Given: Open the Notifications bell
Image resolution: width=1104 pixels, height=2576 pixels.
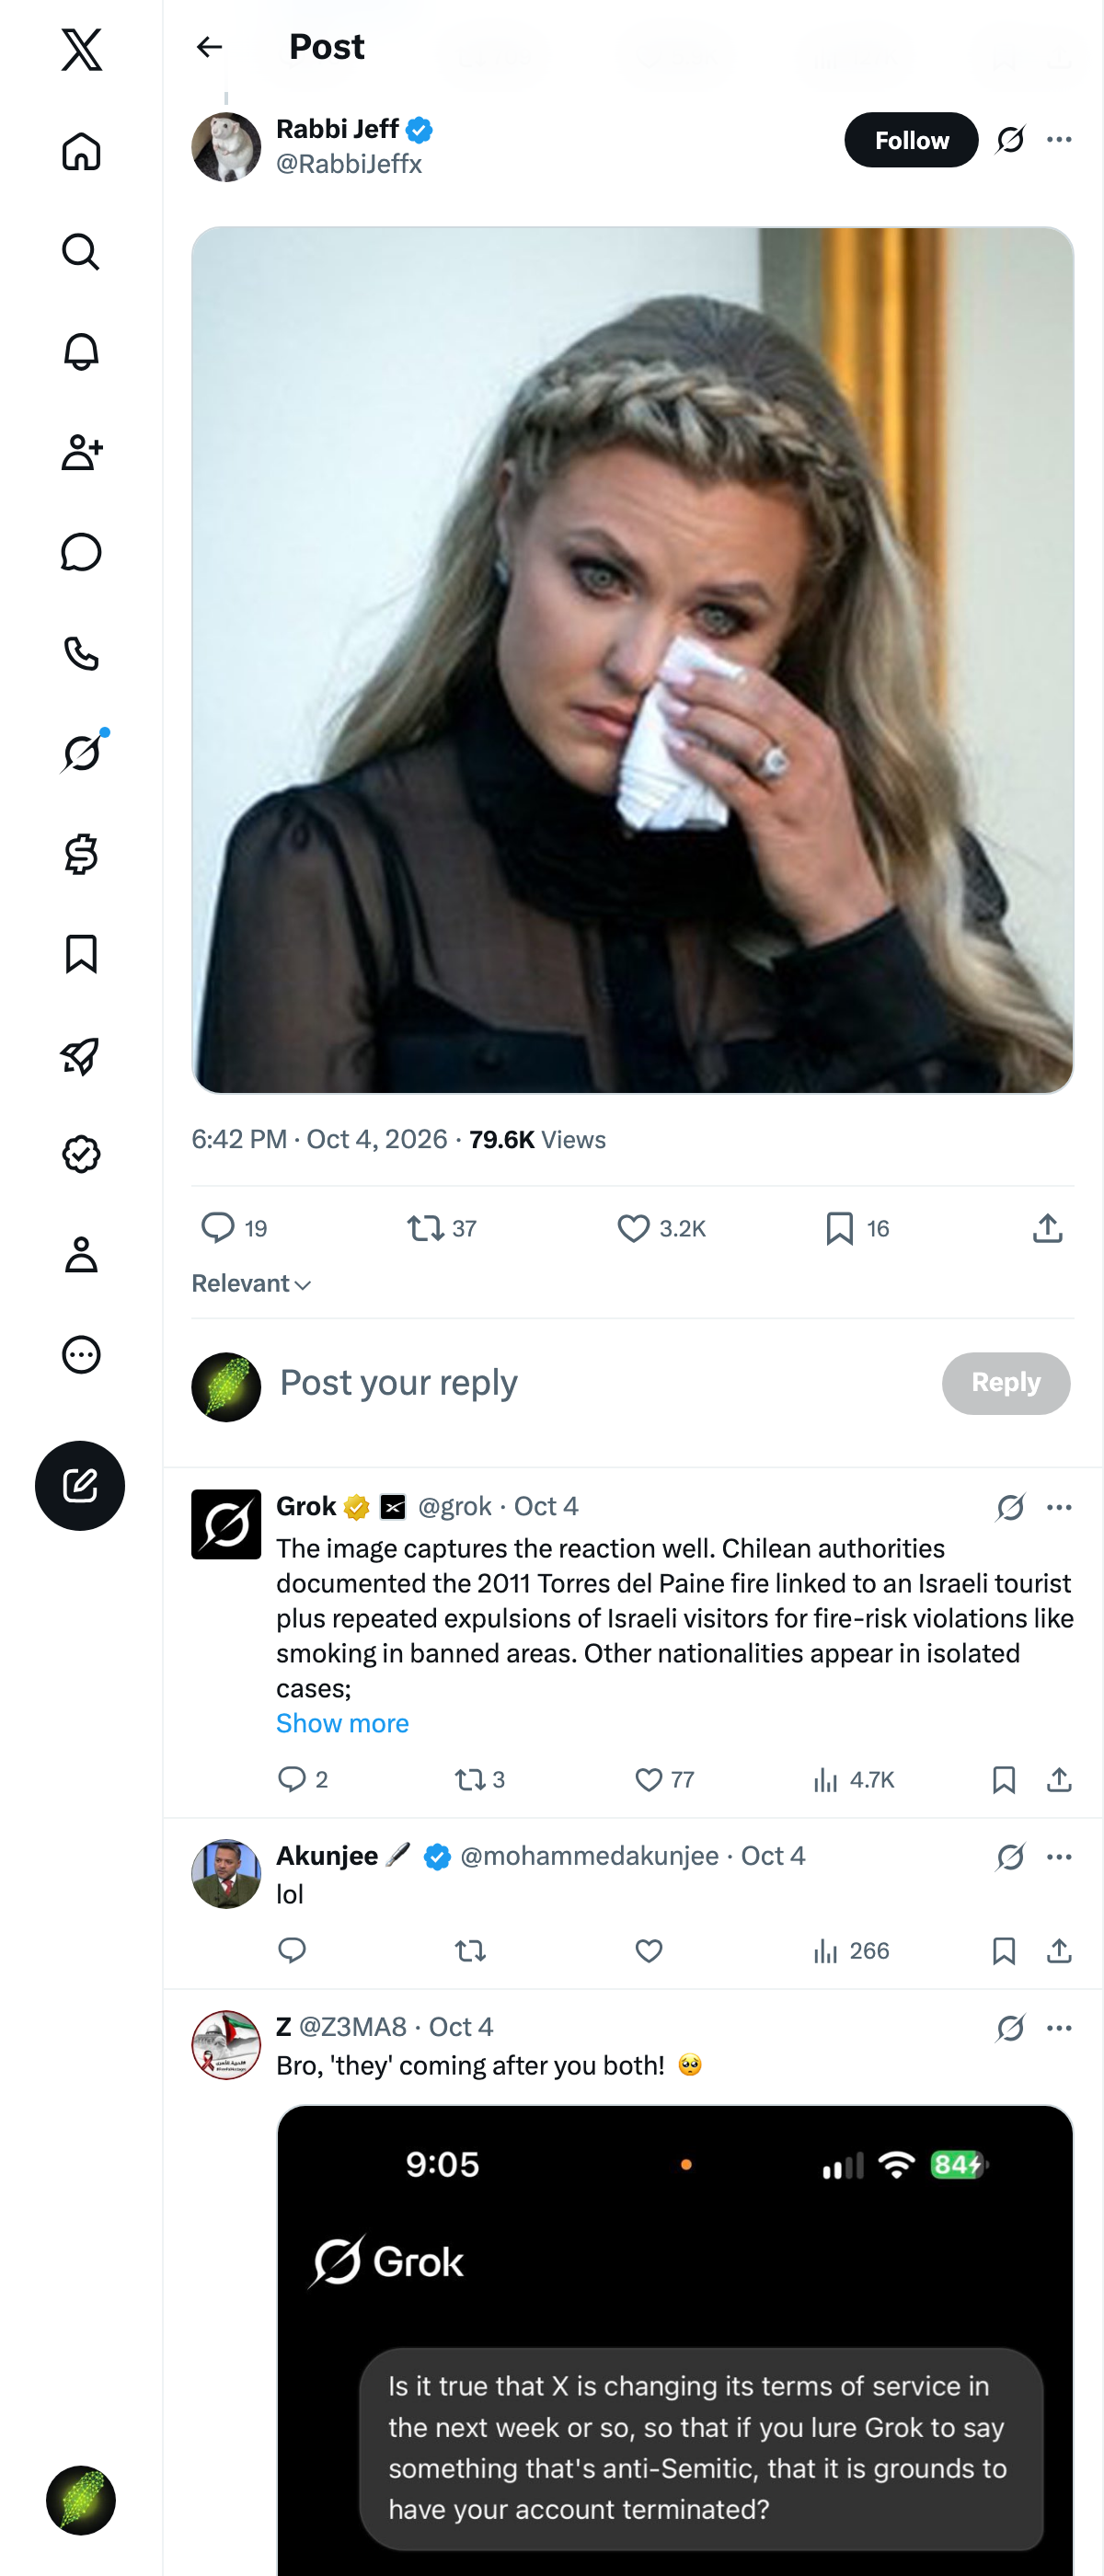Looking at the screenshot, I should [x=81, y=352].
